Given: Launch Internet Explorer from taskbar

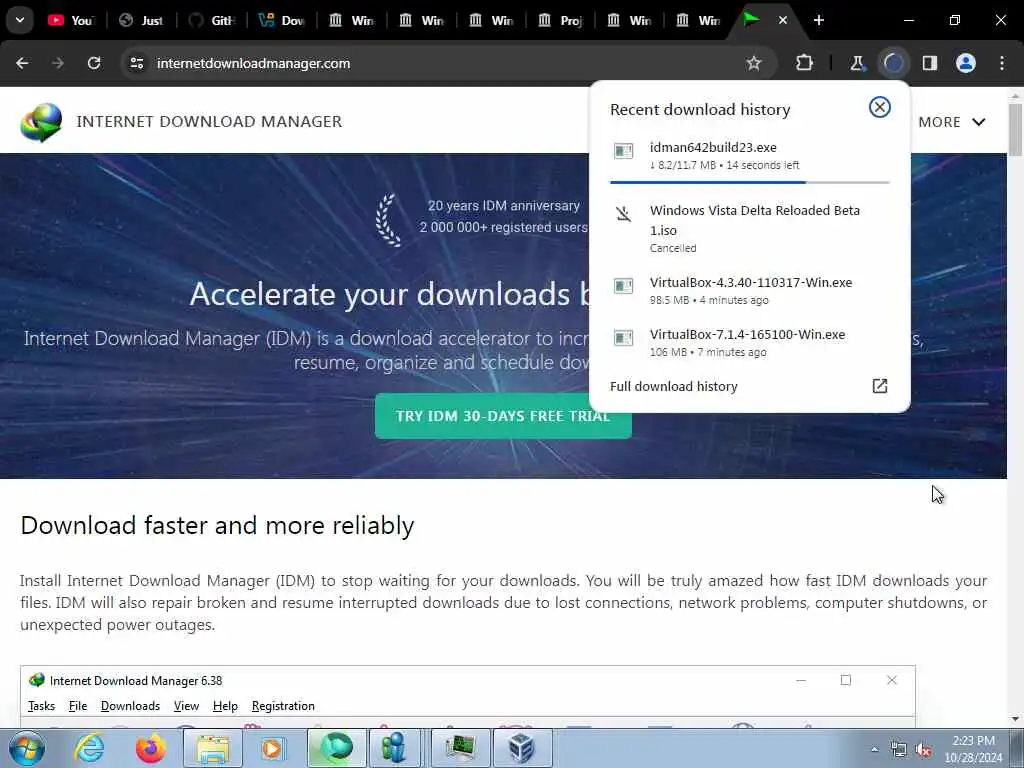Looking at the screenshot, I should click(88, 748).
